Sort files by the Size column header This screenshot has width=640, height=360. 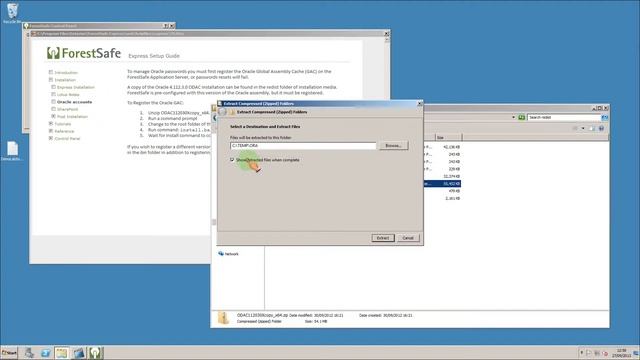point(448,138)
